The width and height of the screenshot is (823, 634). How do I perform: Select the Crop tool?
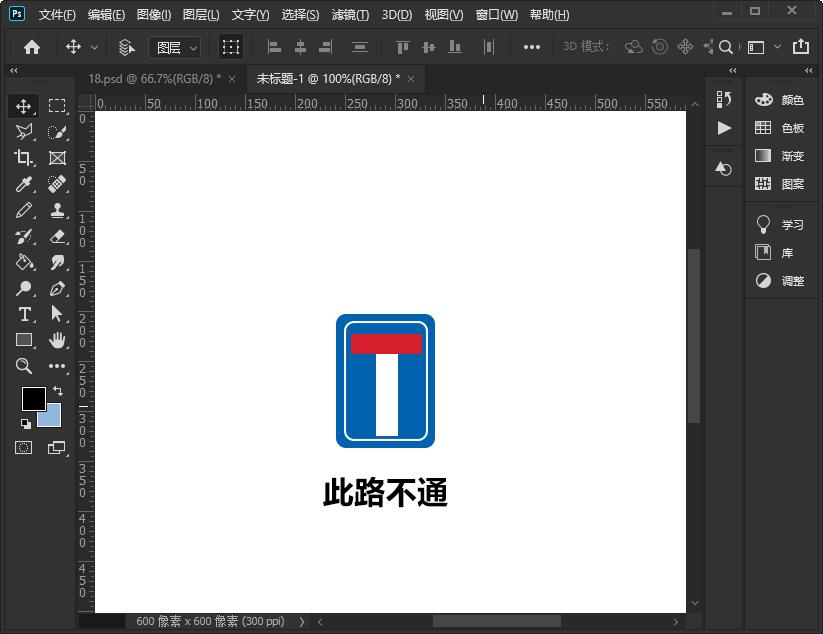pos(24,158)
